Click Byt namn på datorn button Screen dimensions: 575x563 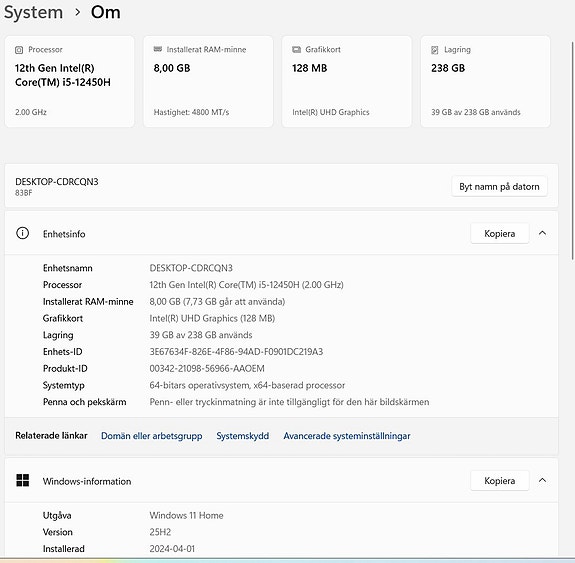coord(499,186)
